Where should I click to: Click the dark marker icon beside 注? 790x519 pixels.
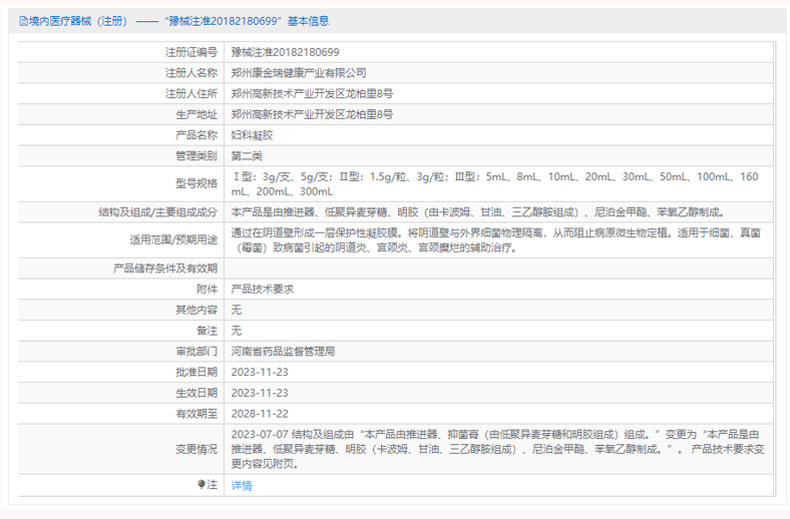tap(200, 485)
